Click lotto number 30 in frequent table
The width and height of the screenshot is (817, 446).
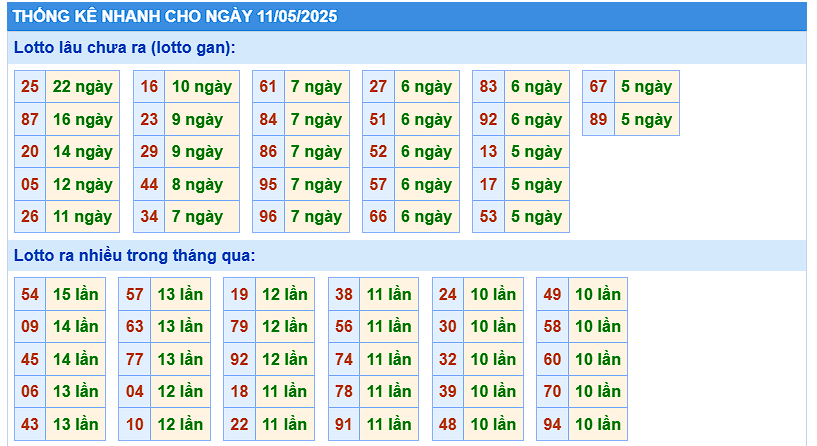[448, 327]
